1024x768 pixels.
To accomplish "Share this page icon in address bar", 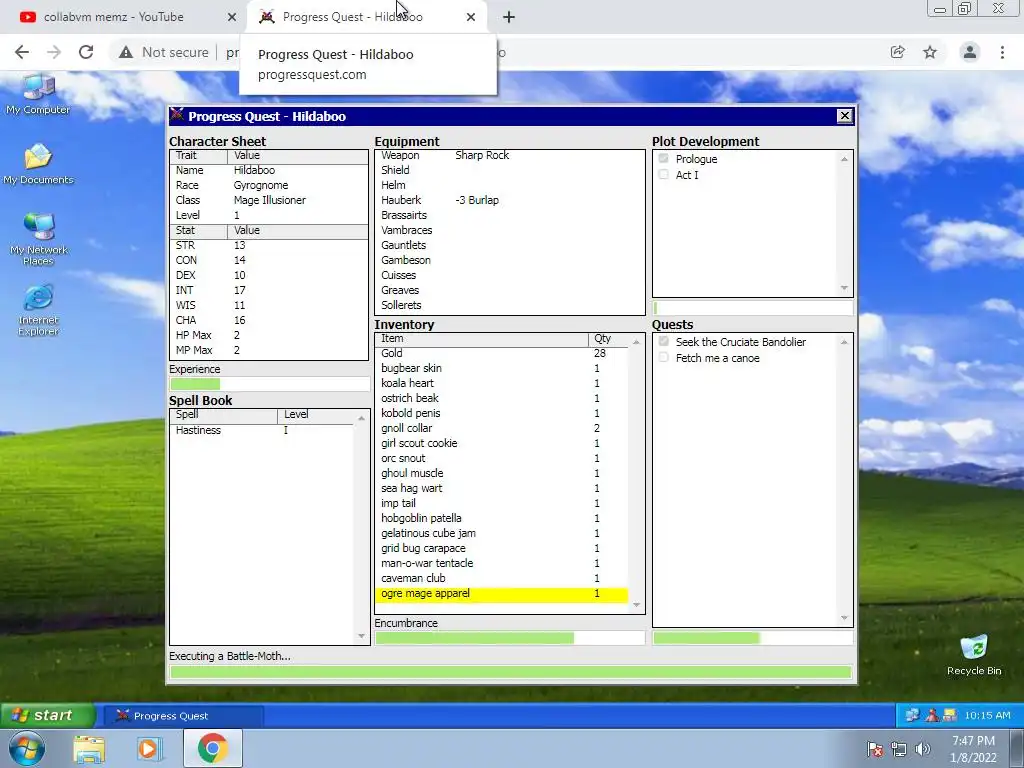I will tap(898, 52).
